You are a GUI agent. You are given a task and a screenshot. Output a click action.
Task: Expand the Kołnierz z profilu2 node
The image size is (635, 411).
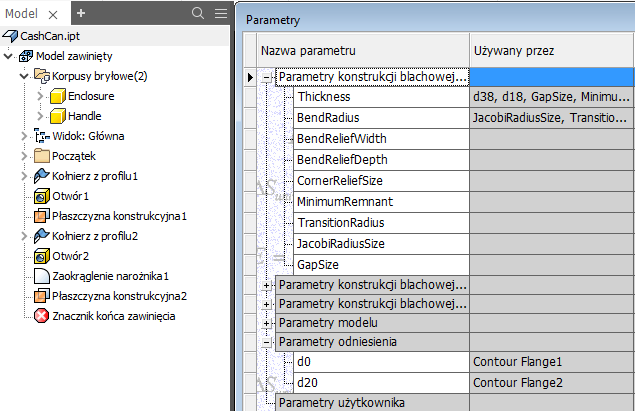pyautogui.click(x=25, y=236)
